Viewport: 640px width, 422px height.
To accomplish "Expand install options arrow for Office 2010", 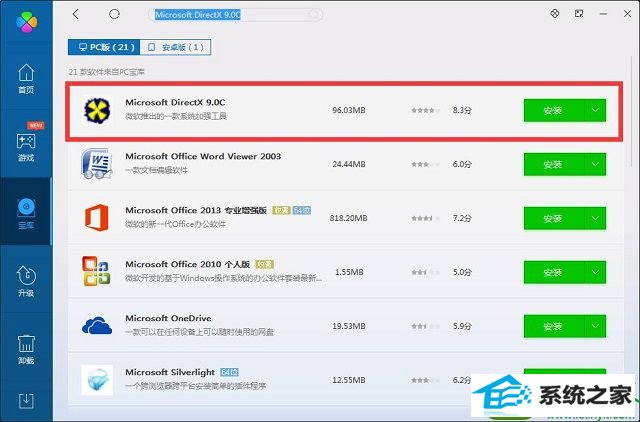I will coord(596,272).
